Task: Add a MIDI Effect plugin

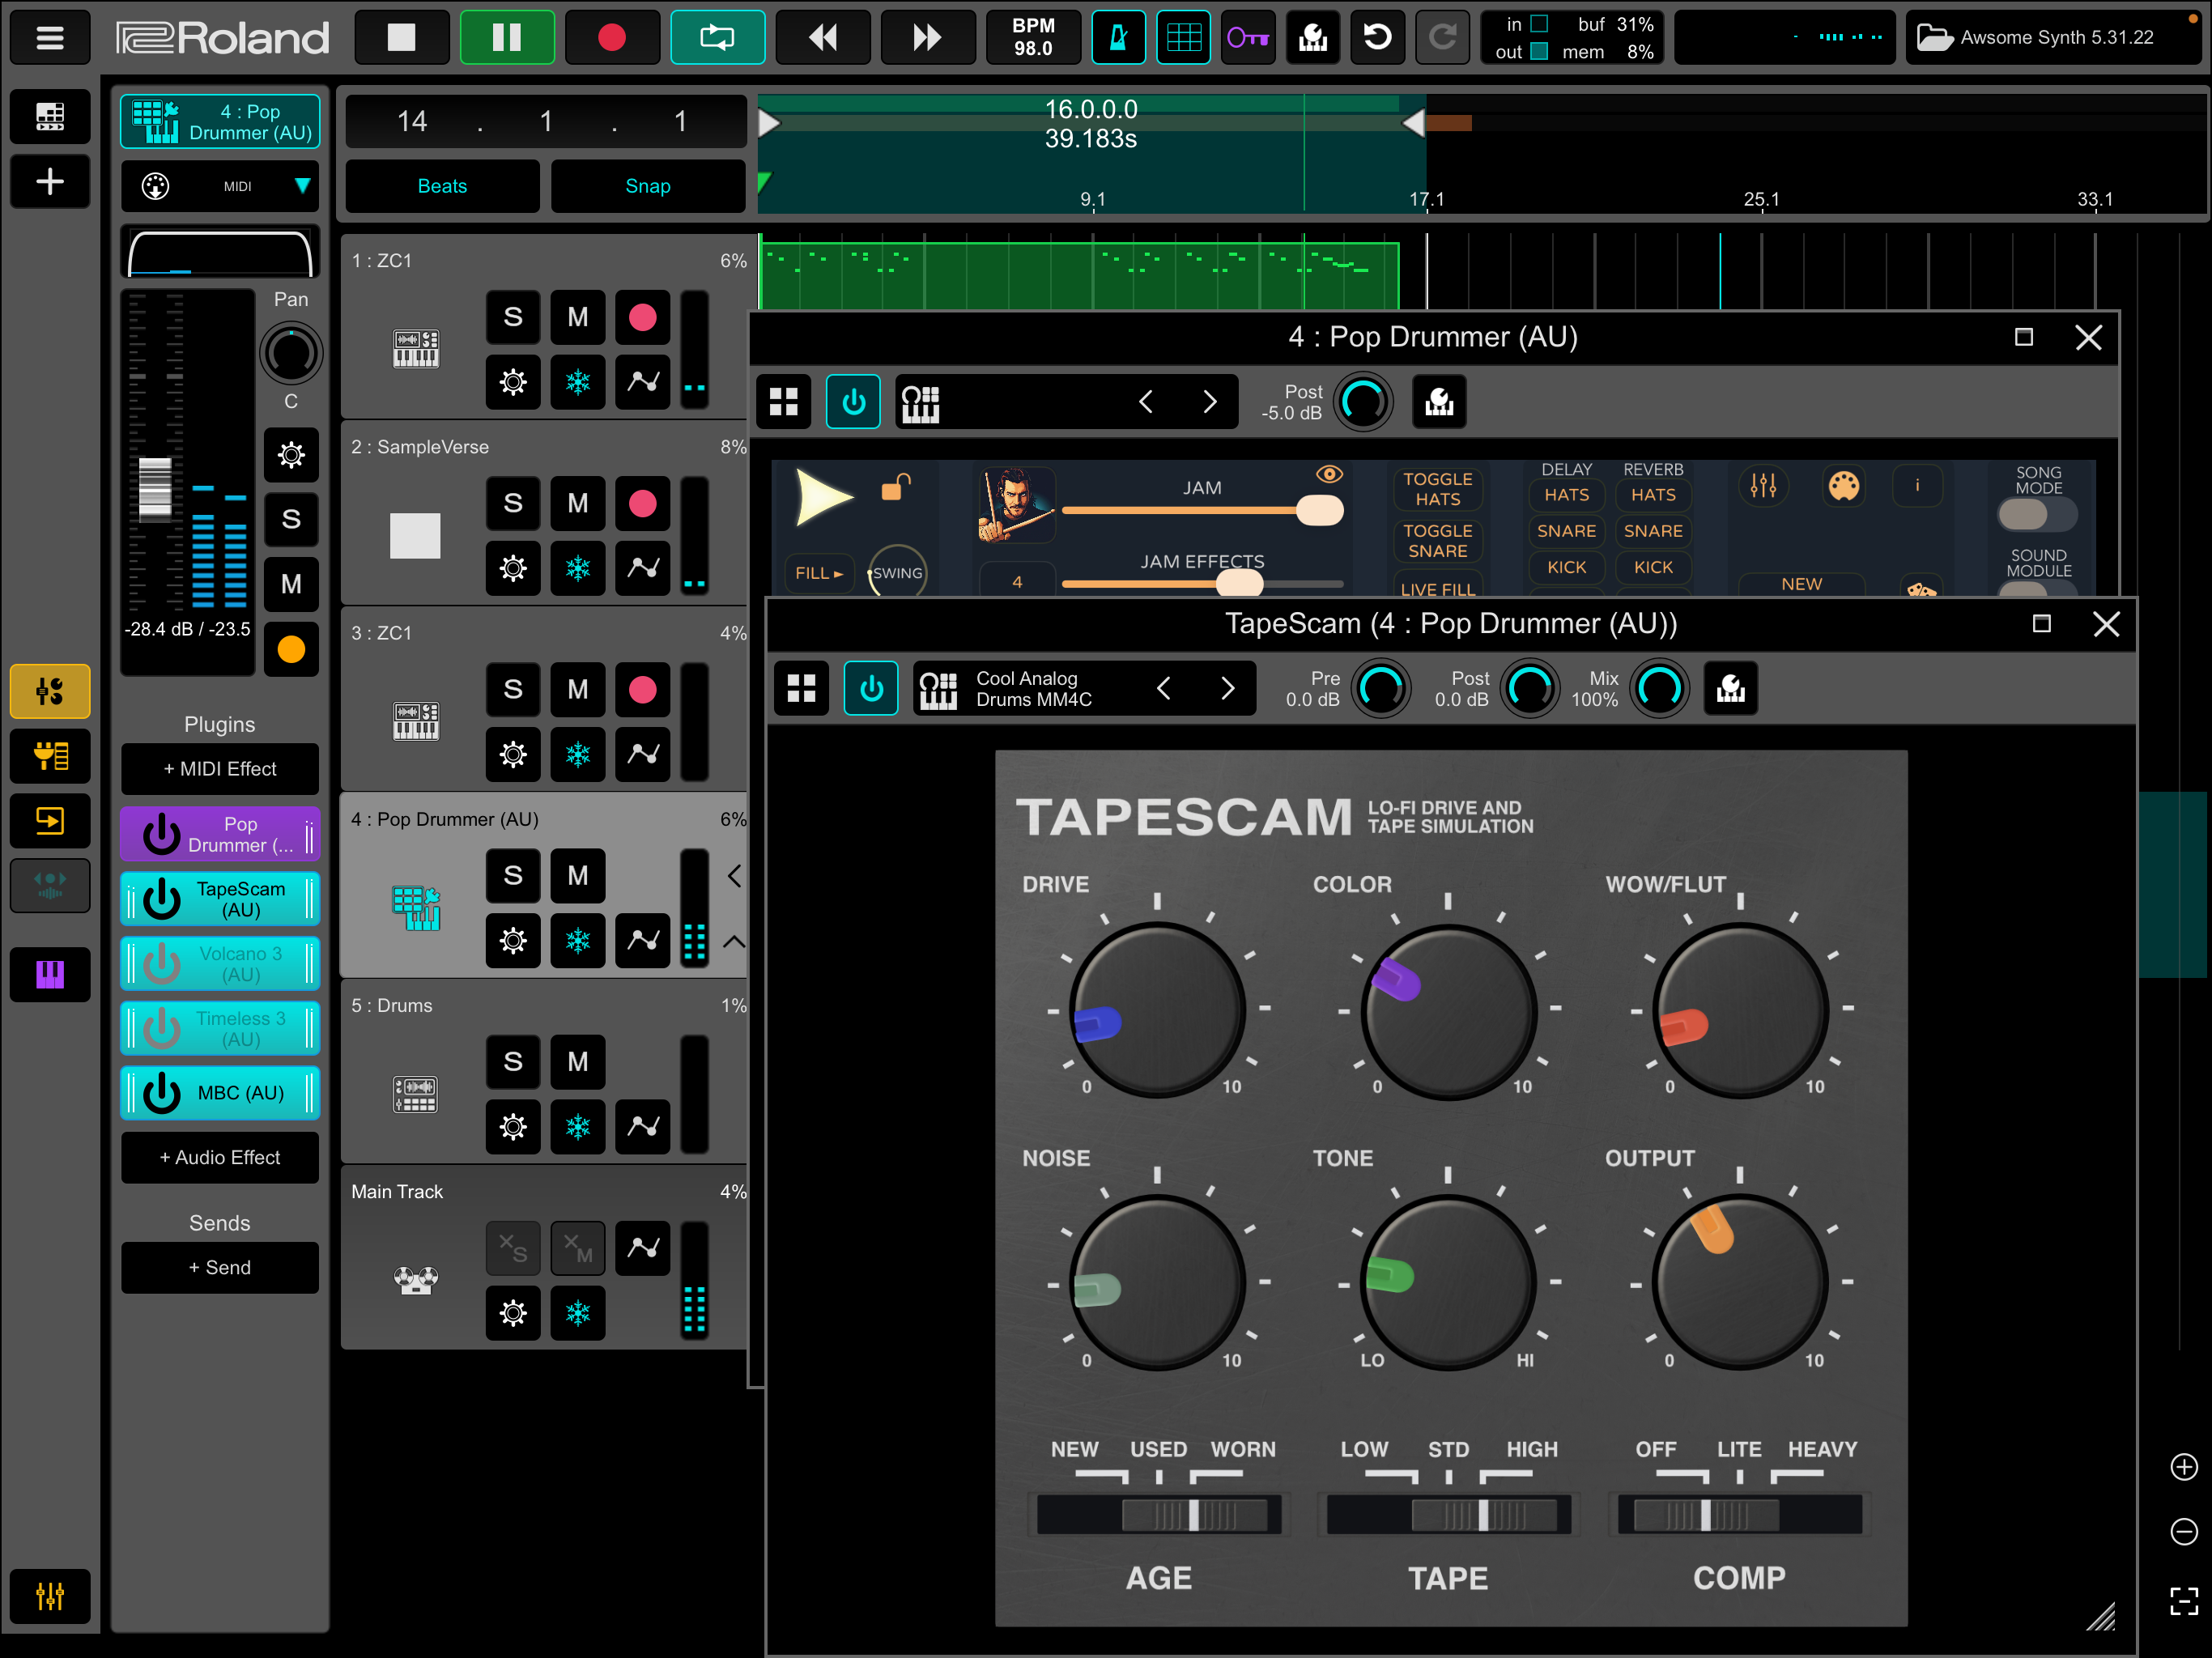Action: [x=220, y=769]
